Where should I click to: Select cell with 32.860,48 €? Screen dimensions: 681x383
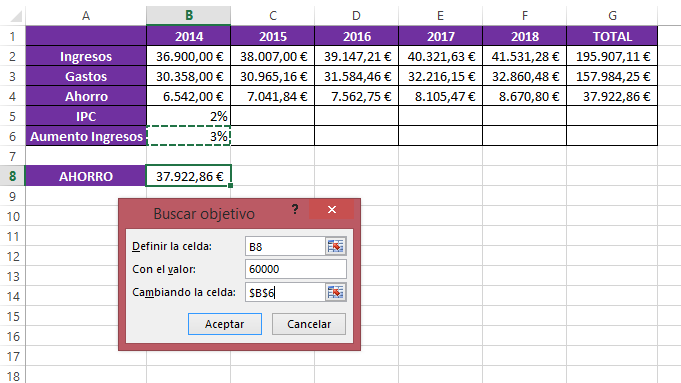[x=525, y=76]
